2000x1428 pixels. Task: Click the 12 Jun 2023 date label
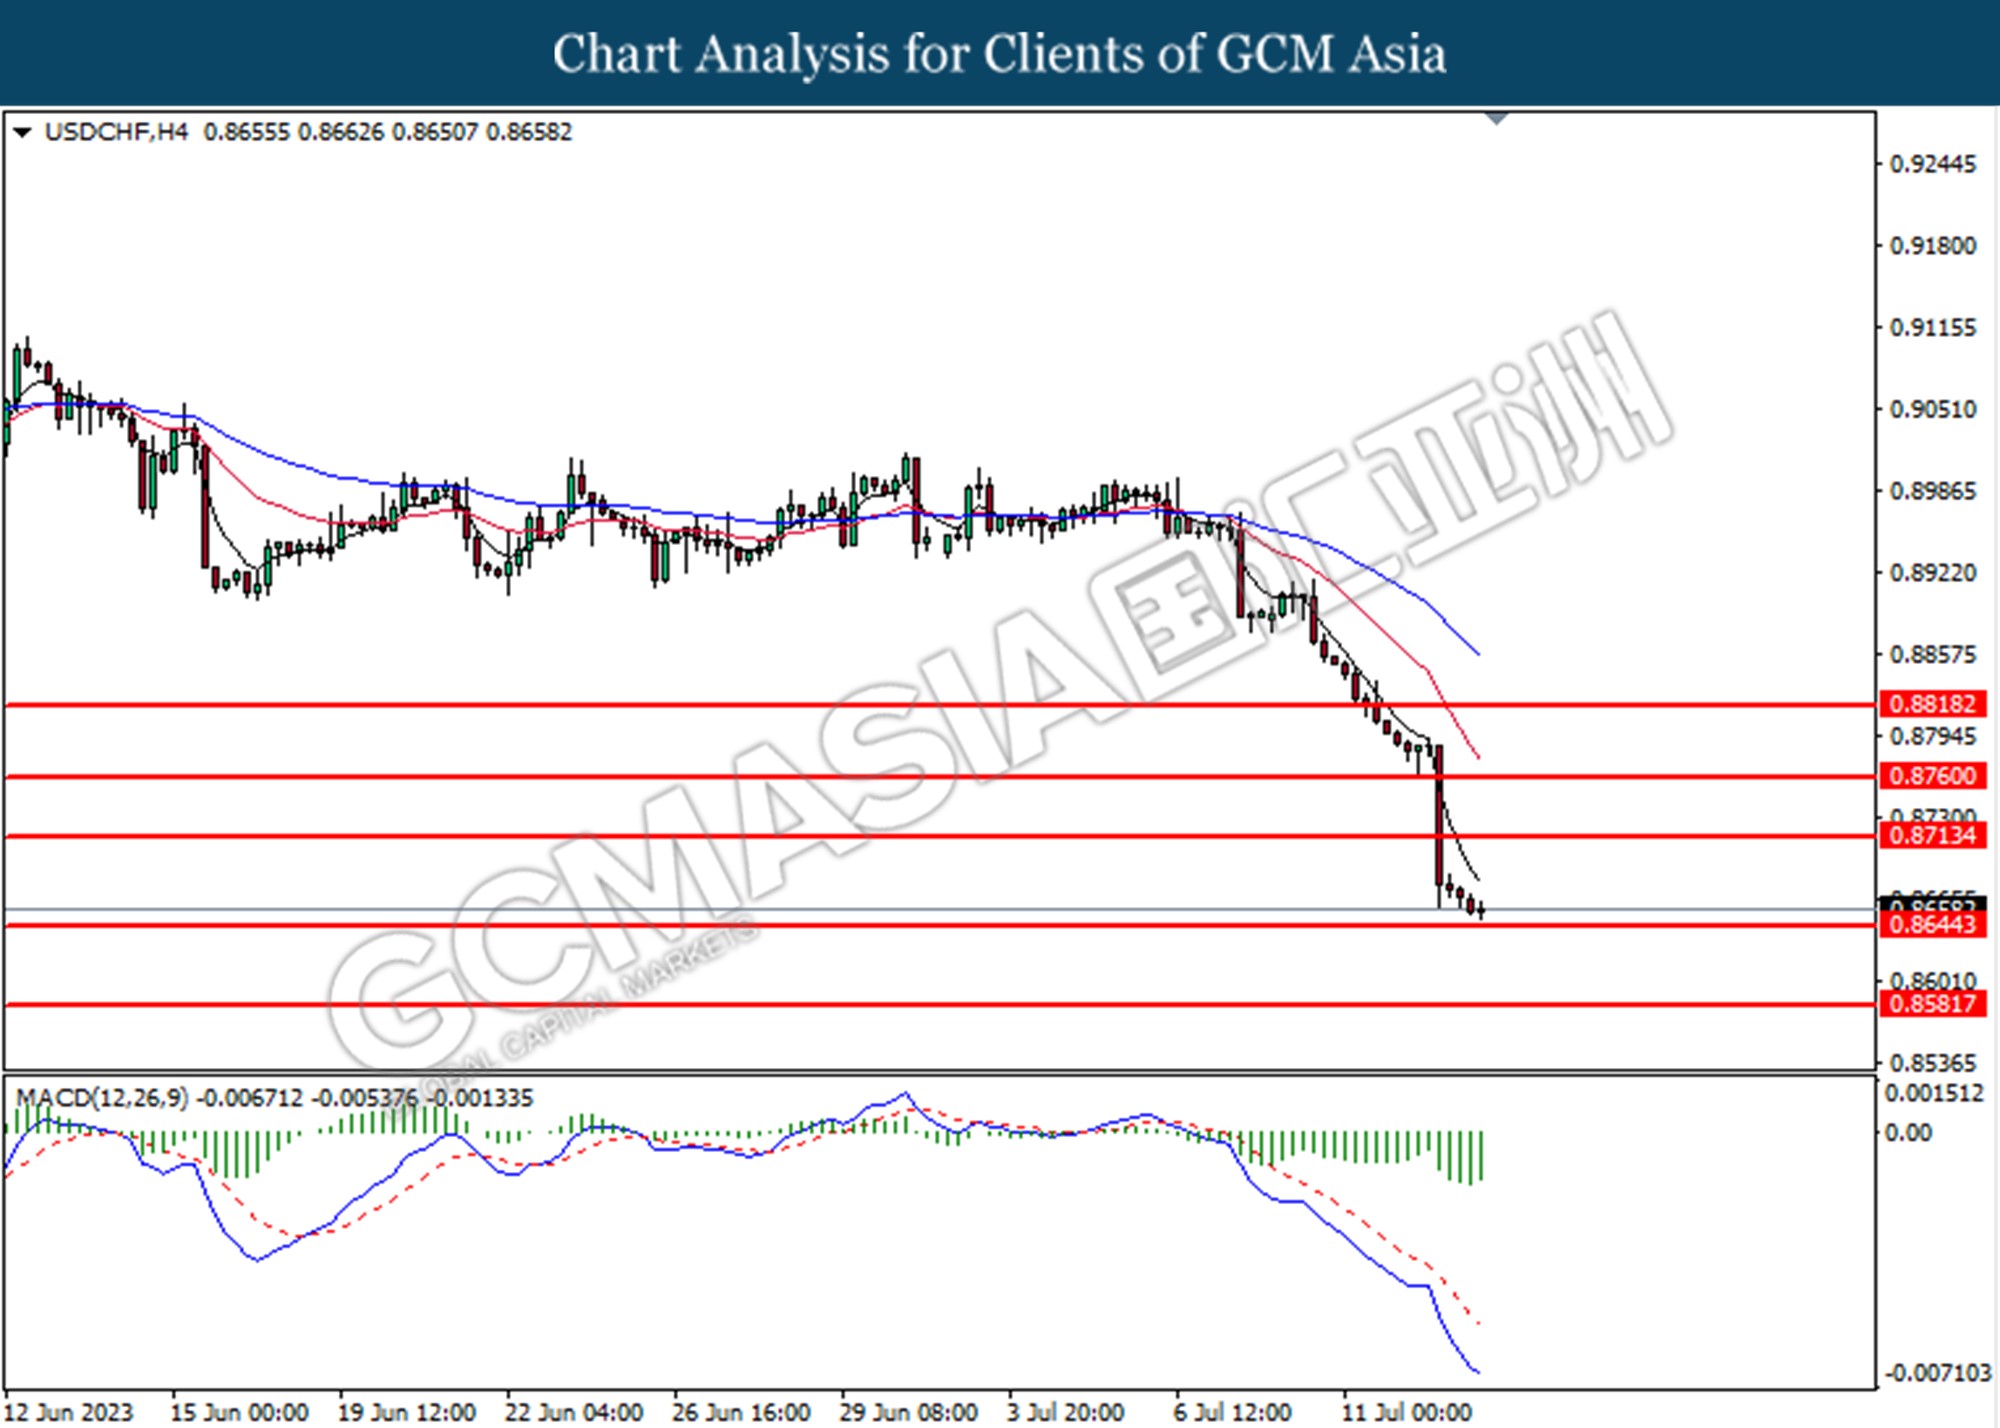tap(69, 1413)
